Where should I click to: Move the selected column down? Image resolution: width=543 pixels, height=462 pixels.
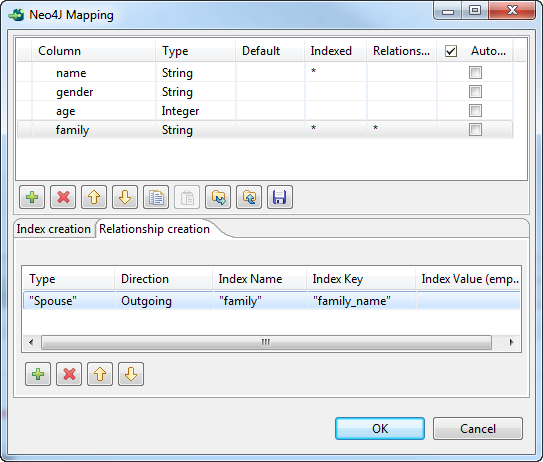coord(125,197)
